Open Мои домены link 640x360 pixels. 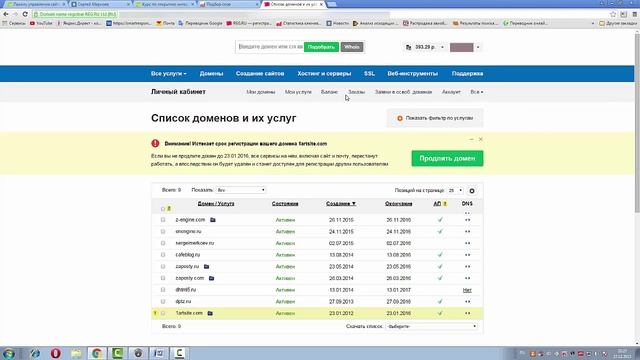coord(260,92)
